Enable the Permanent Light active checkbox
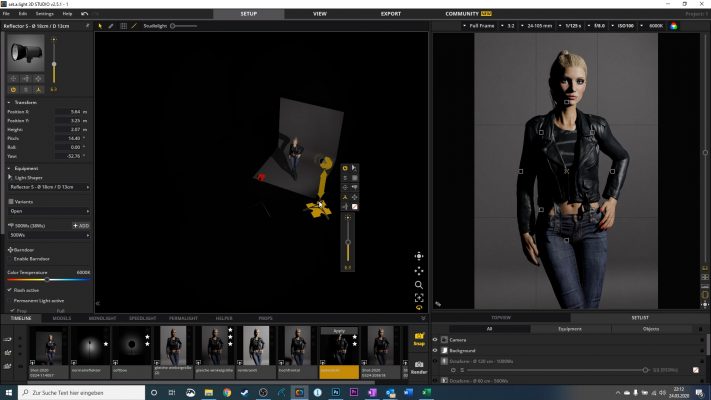This screenshot has height=400, width=711. [x=10, y=299]
